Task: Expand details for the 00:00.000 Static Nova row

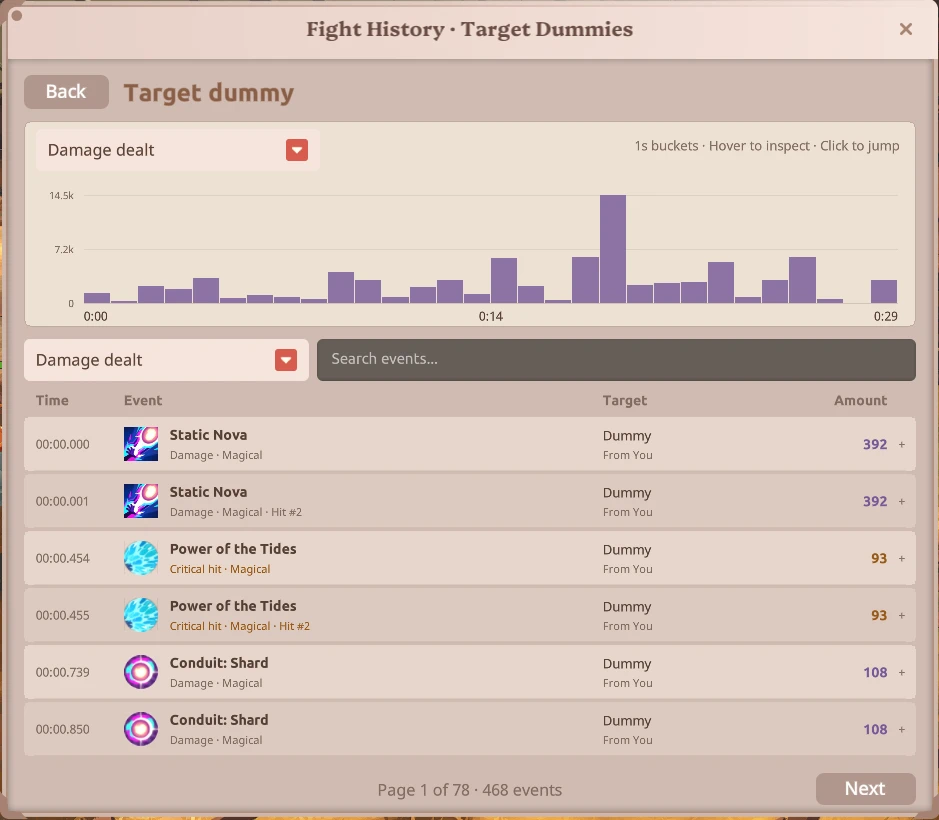Action: 901,444
